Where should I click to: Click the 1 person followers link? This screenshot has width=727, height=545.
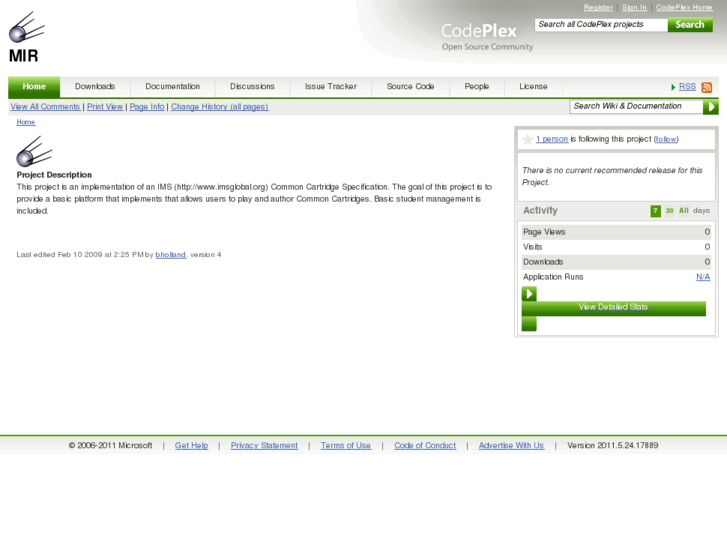(x=552, y=139)
